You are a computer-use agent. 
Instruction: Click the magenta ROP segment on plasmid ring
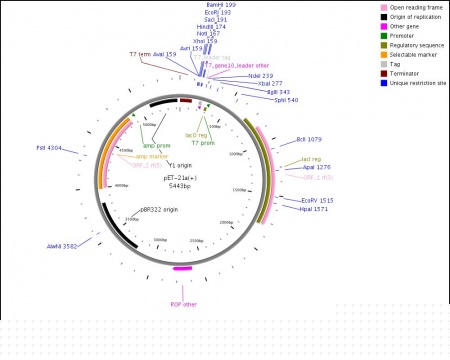point(183,268)
